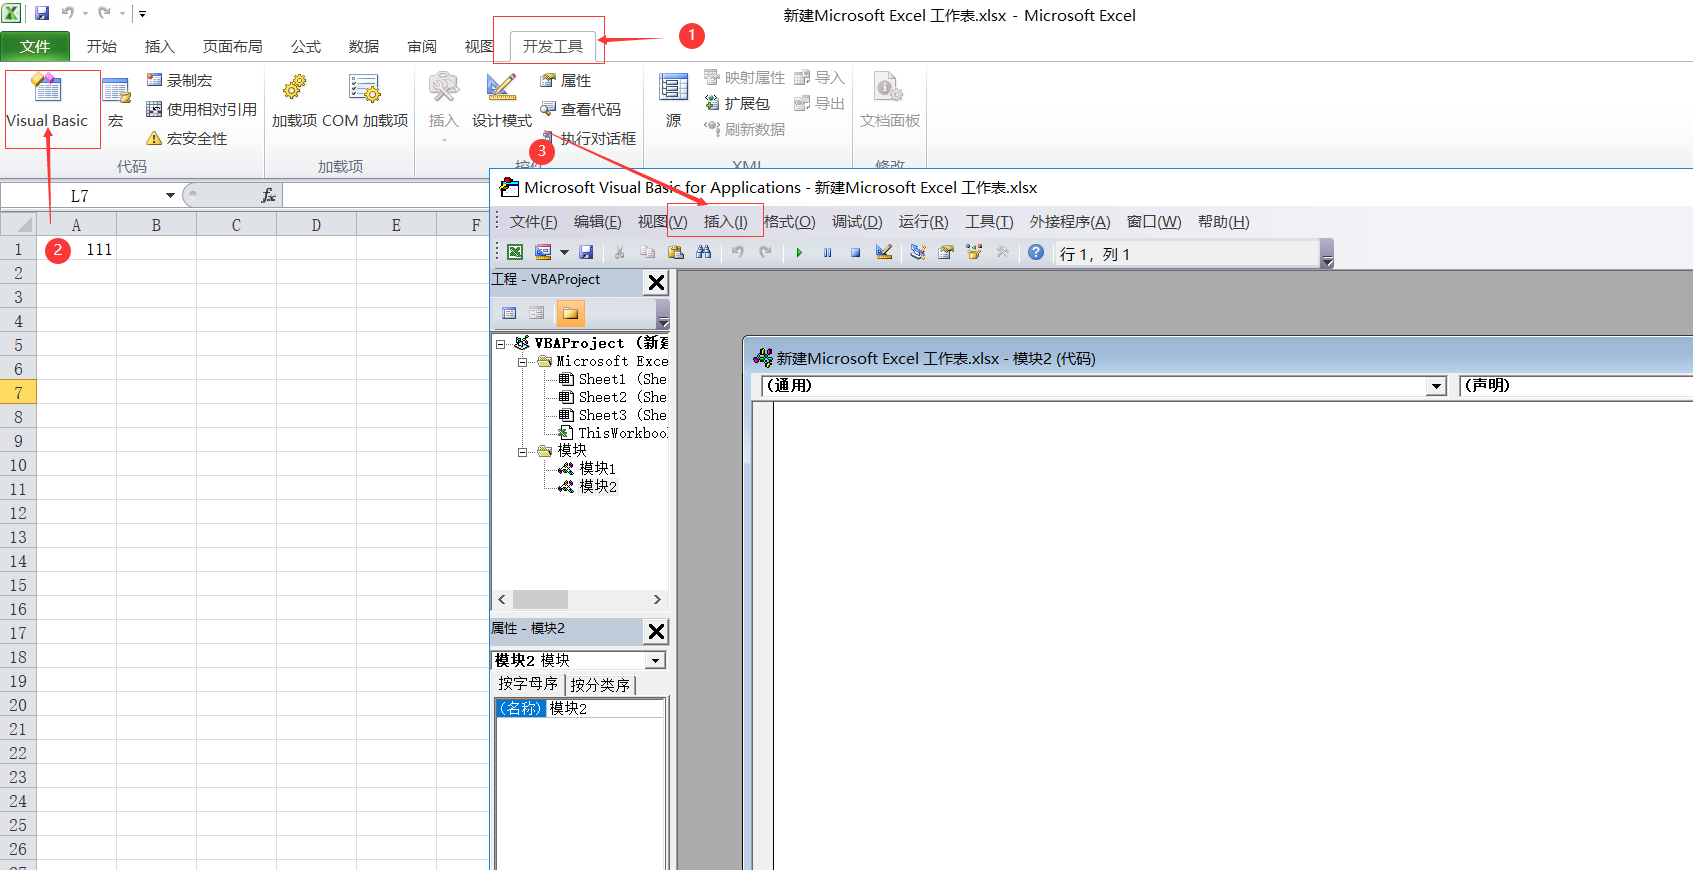Open VBA 帮助(H) menu
This screenshot has width=1693, height=870.
[1223, 222]
